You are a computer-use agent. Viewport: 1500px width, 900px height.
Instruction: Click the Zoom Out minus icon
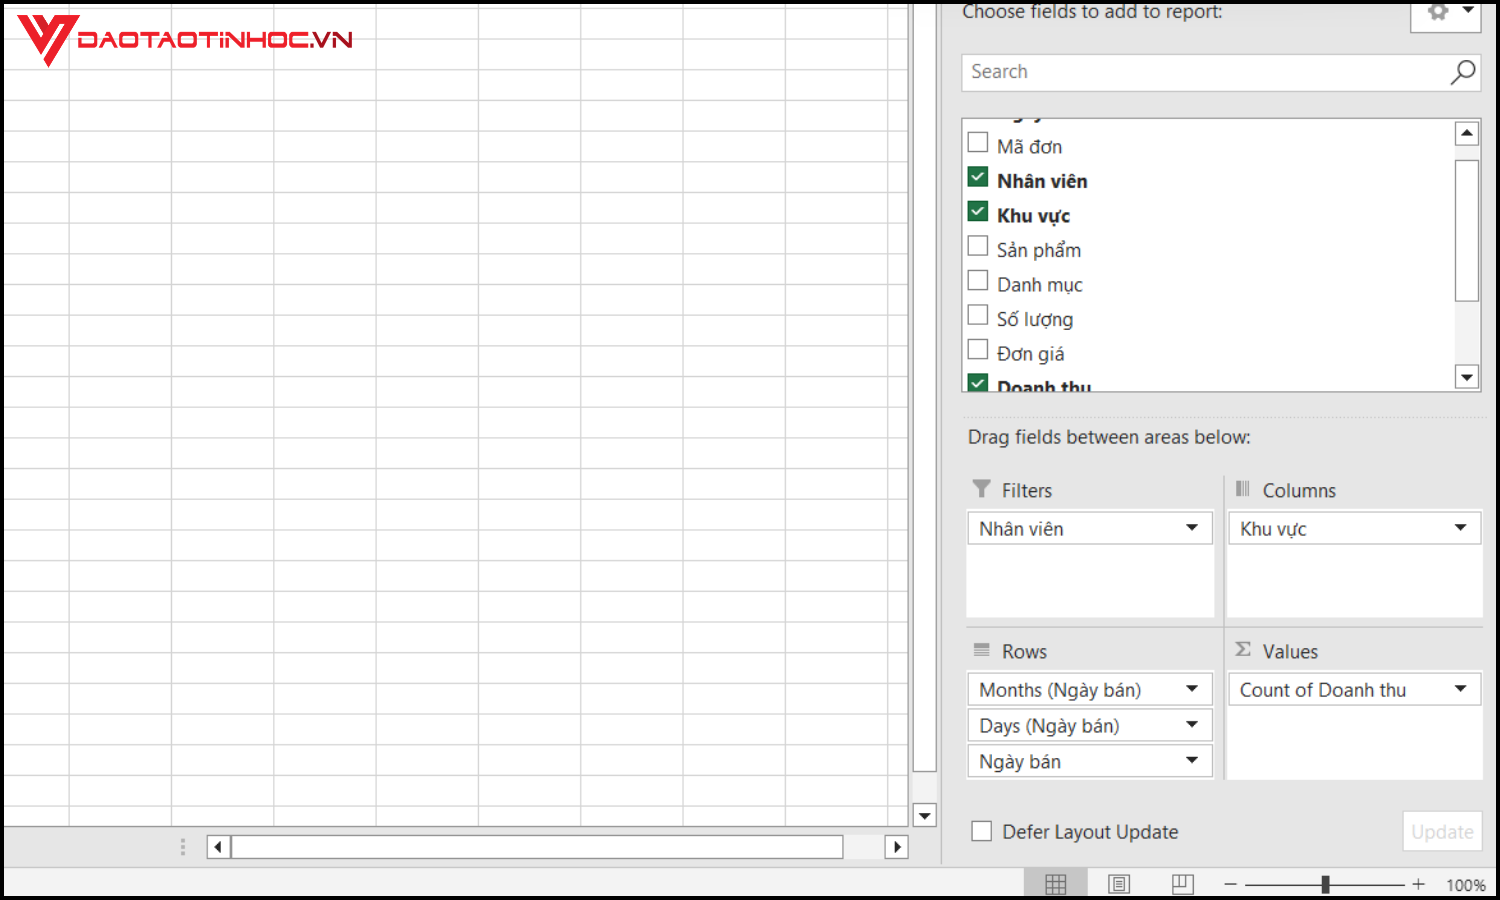pyautogui.click(x=1230, y=883)
